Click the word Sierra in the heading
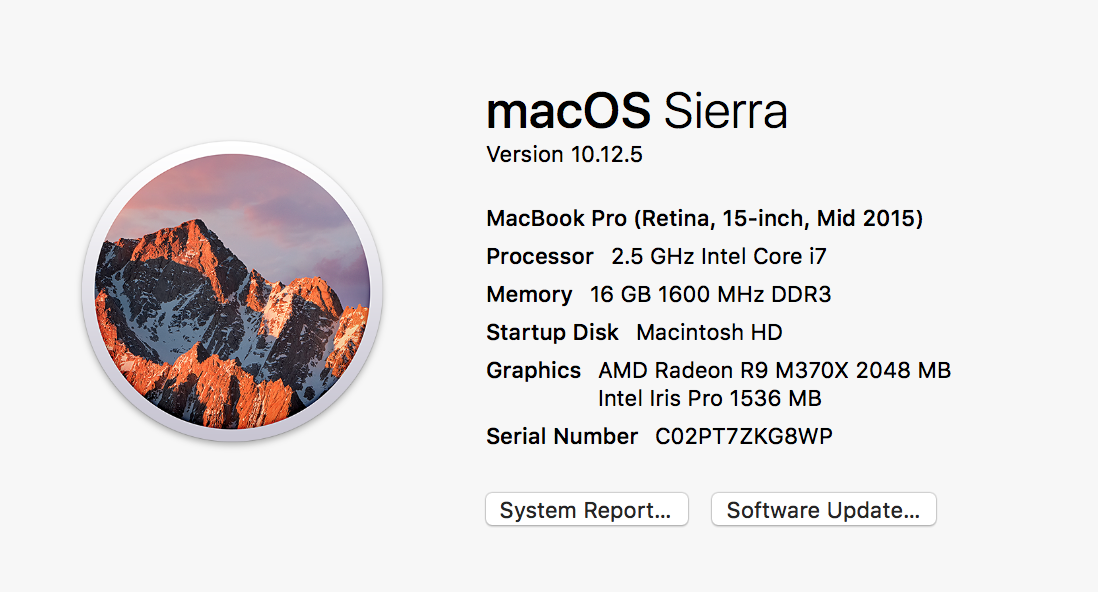The width and height of the screenshot is (1098, 592). pyautogui.click(x=725, y=111)
